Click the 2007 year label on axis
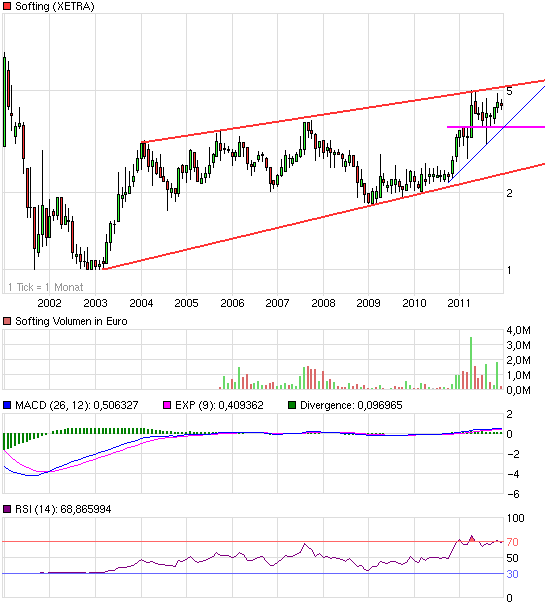This screenshot has height=606, width=545. [x=278, y=303]
